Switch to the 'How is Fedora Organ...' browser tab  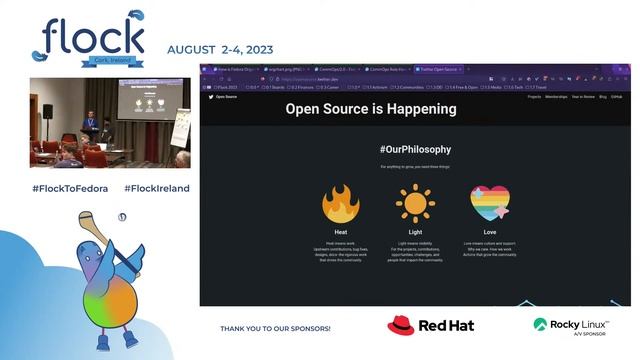pos(235,69)
